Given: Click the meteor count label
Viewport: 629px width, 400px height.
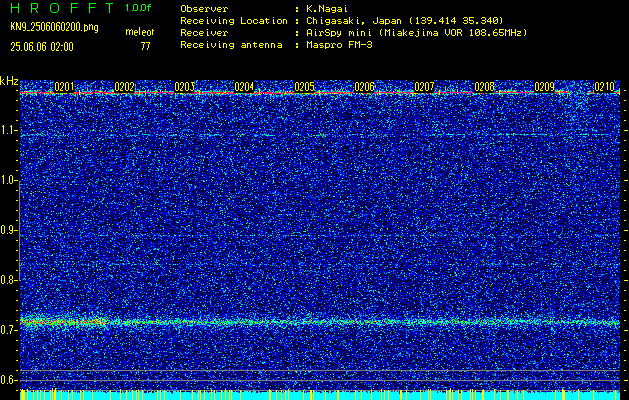Looking at the screenshot, I should [x=140, y=32].
